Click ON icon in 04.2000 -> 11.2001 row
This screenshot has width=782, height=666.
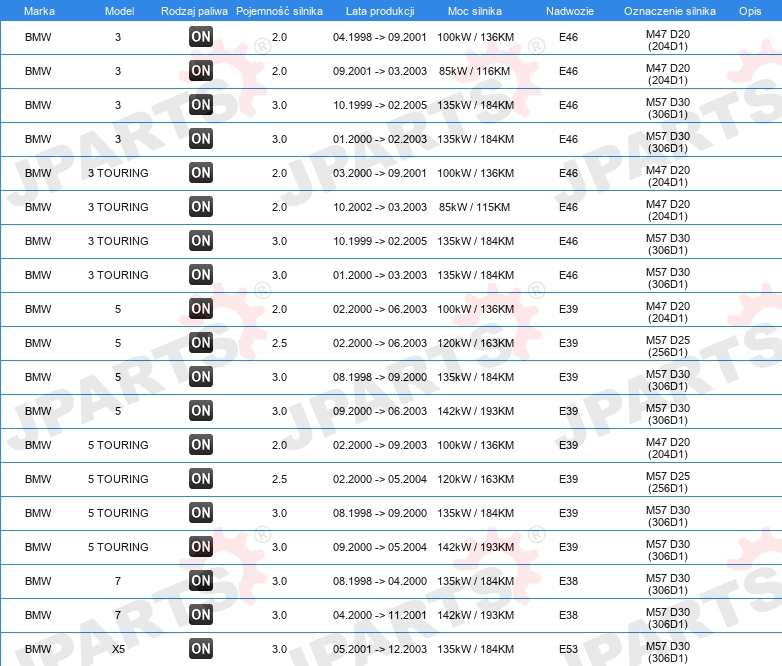(x=201, y=614)
